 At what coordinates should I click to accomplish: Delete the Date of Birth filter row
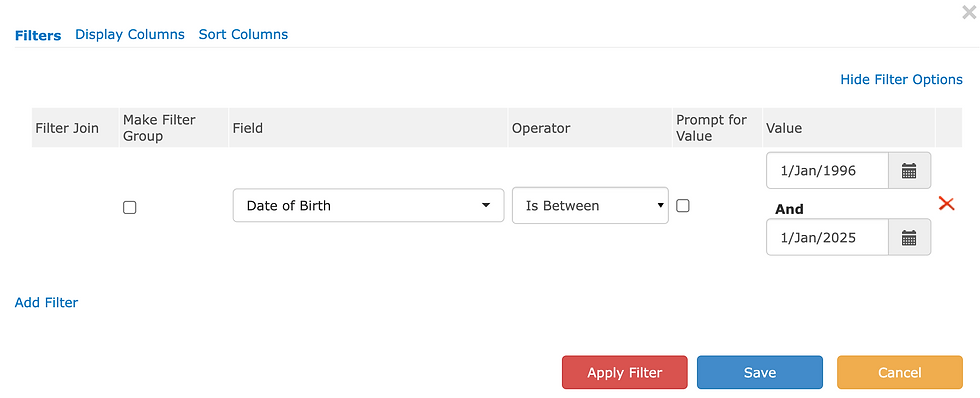coord(946,204)
